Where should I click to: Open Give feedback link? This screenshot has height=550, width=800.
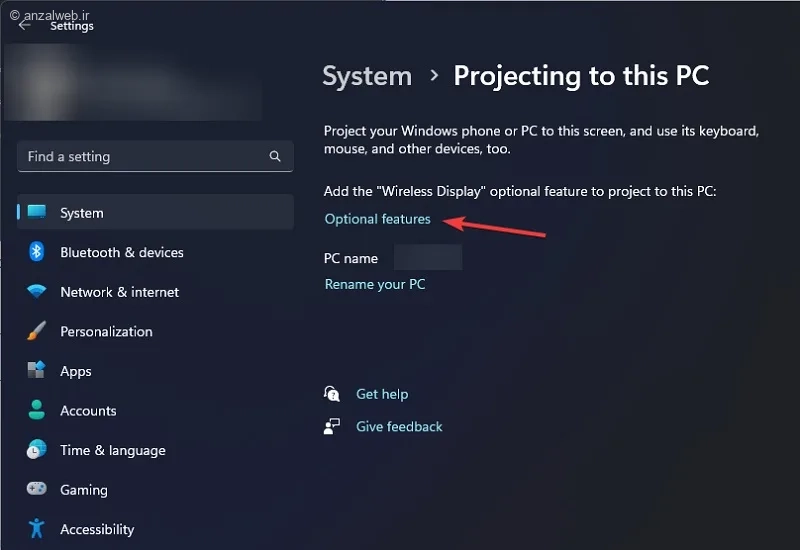[399, 427]
